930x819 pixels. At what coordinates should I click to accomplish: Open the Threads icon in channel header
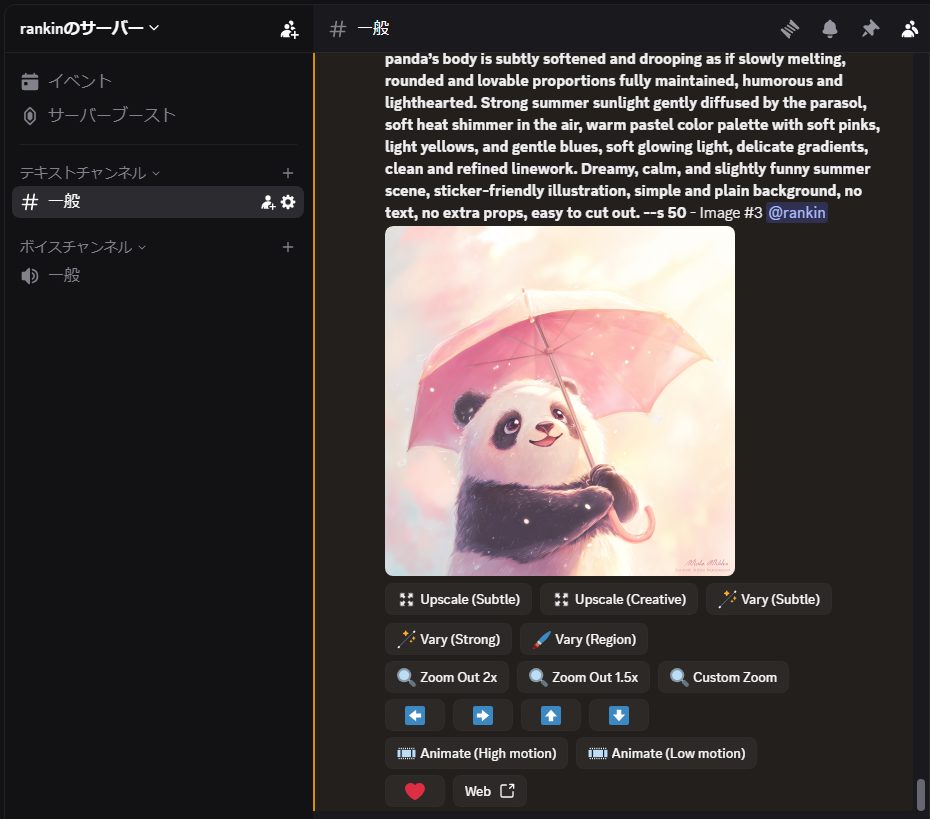[x=790, y=28]
